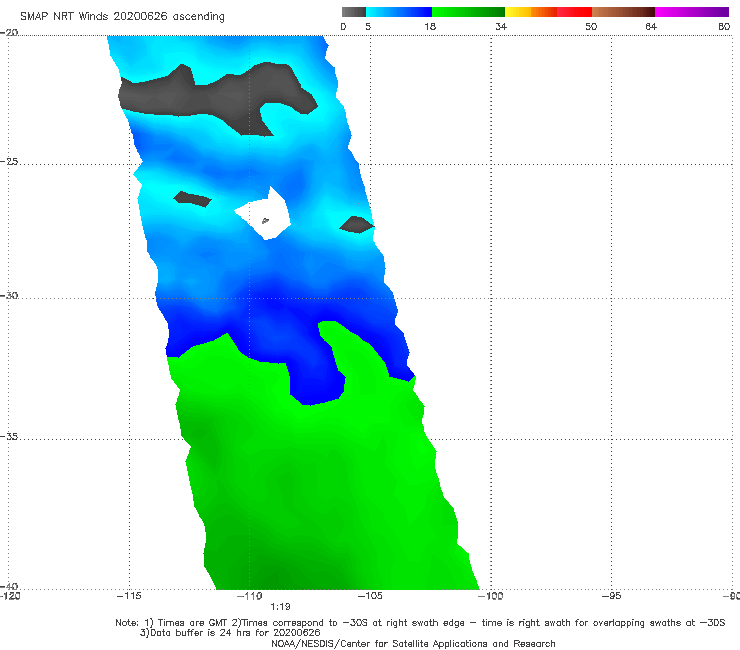Click the colorbar label '50'

point(591,26)
